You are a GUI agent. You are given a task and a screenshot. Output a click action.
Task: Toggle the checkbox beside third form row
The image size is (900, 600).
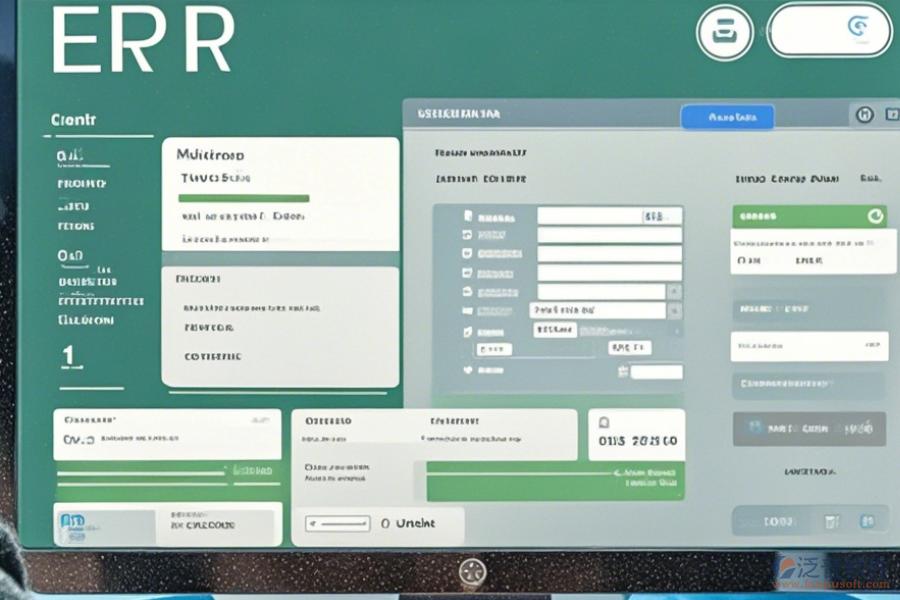click(x=467, y=254)
